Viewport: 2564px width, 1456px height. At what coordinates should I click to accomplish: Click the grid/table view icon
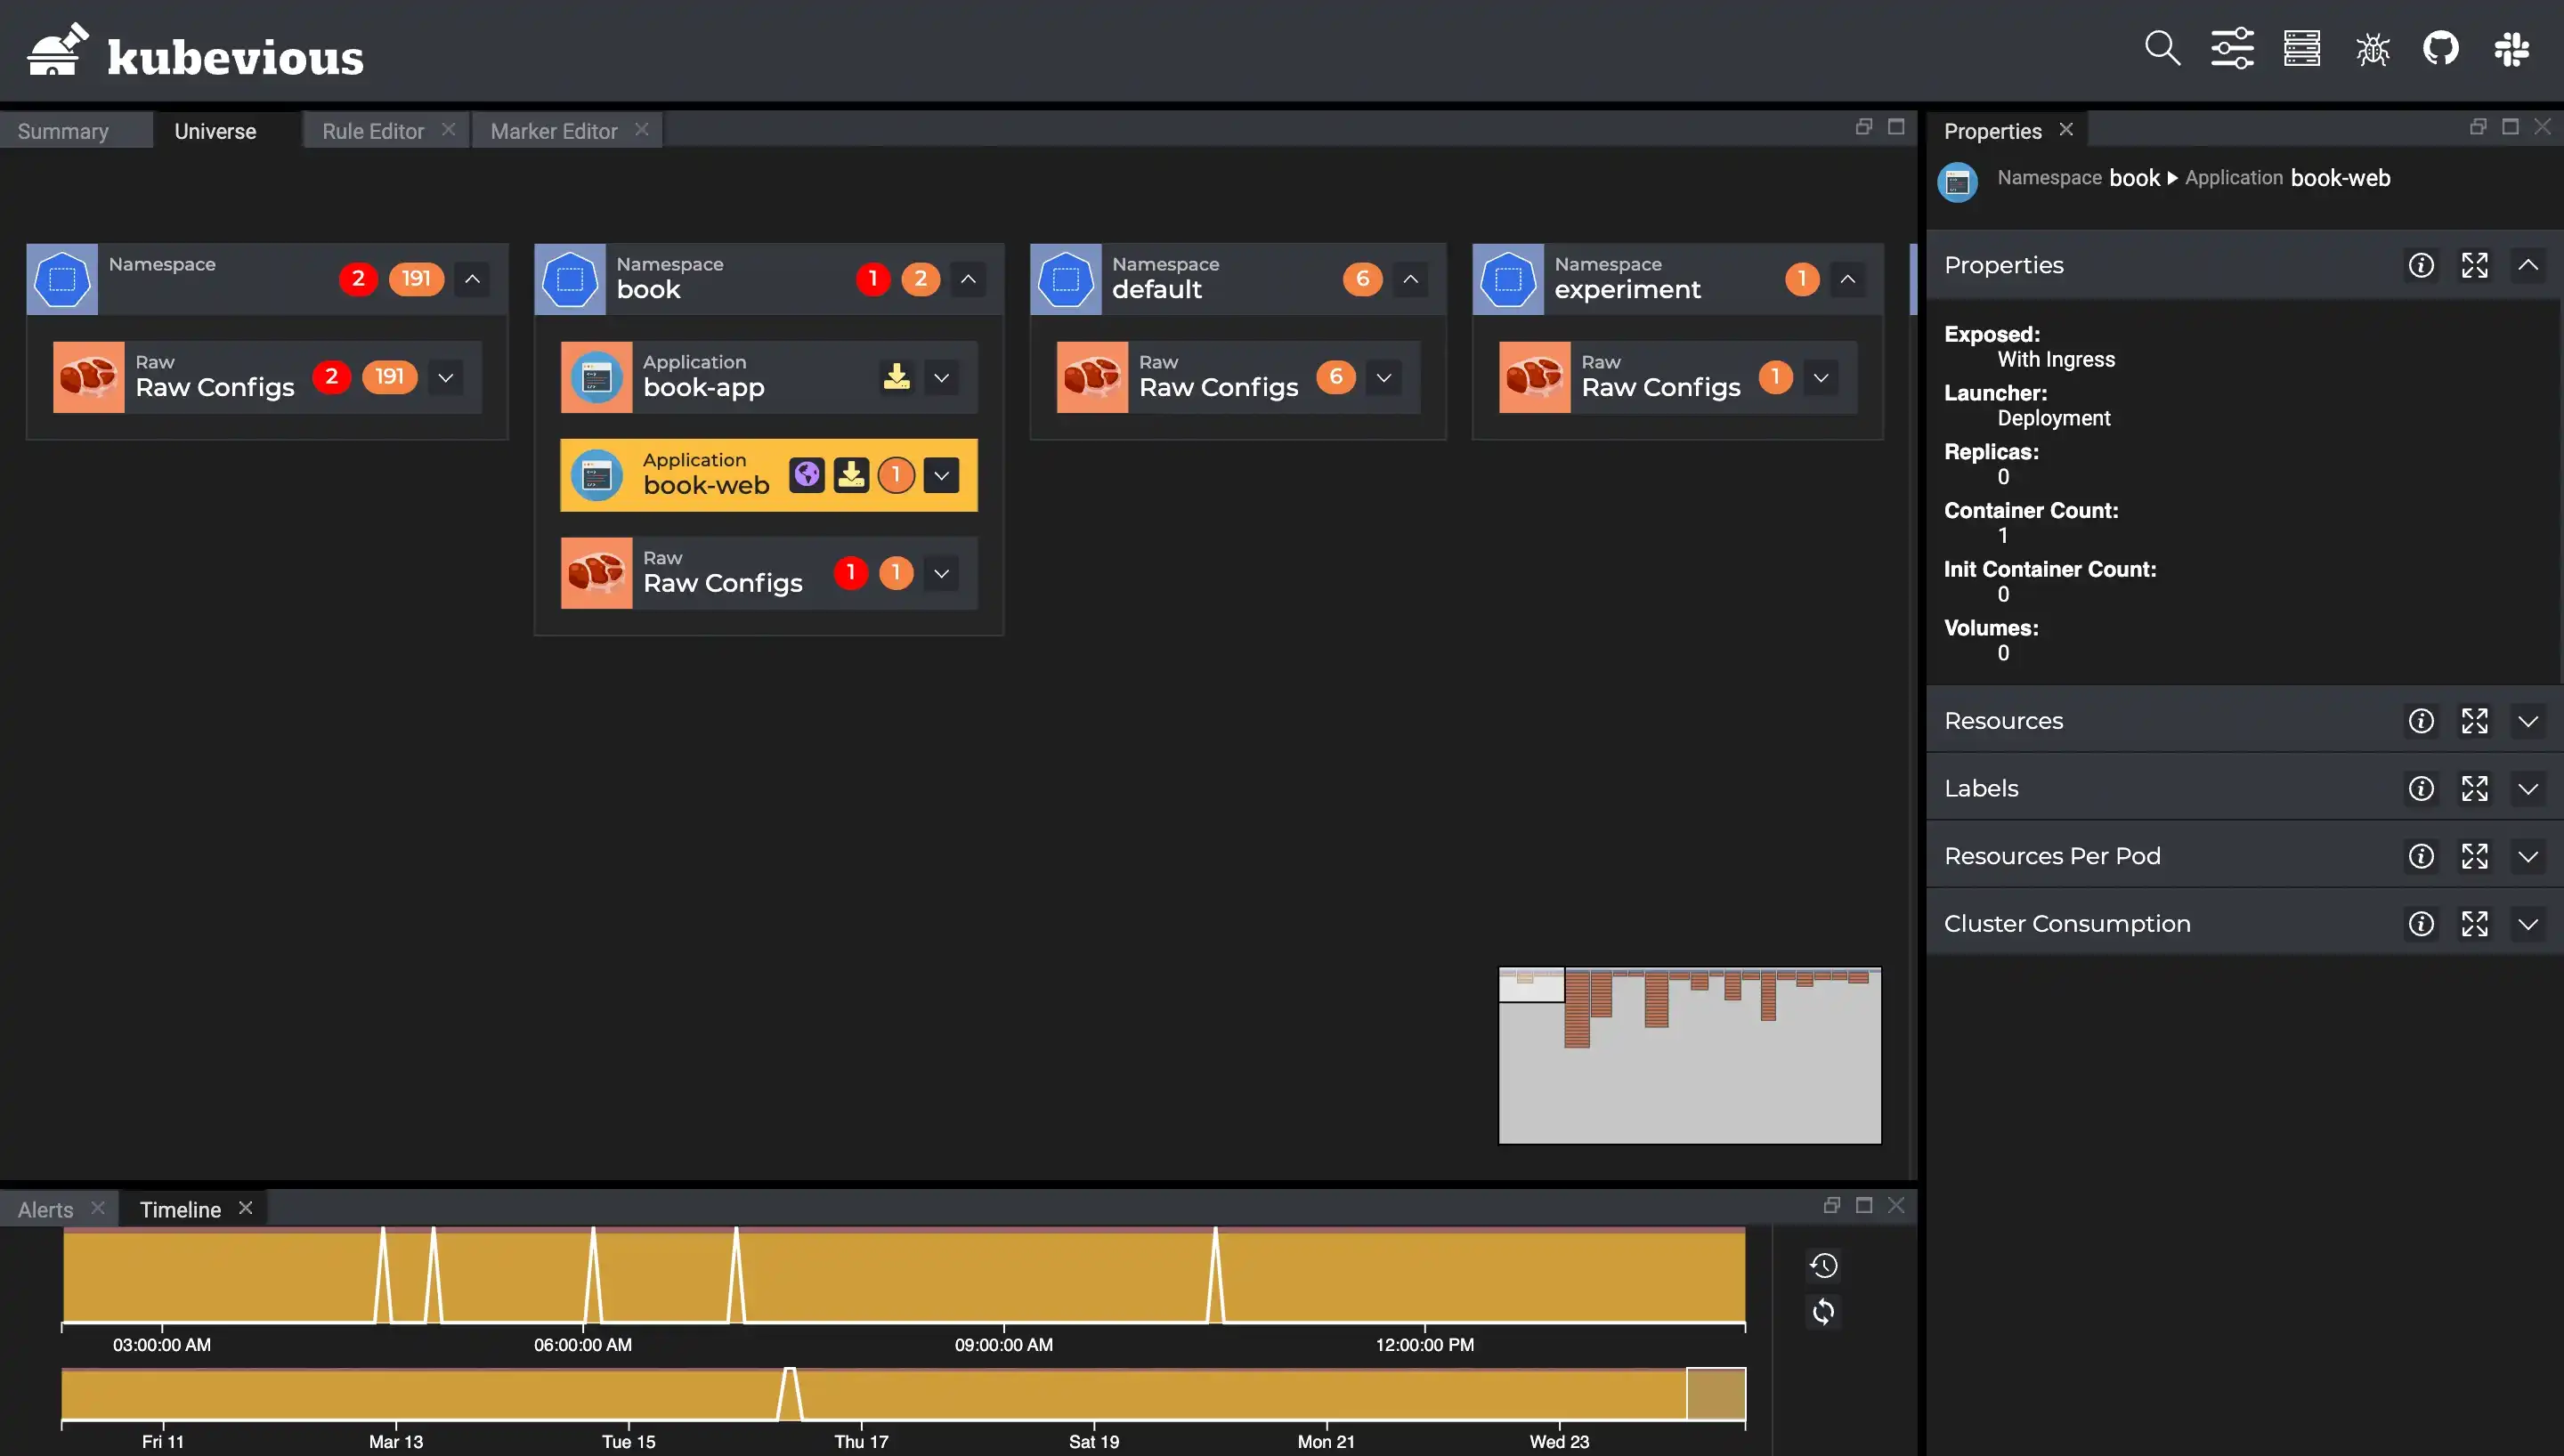tap(2301, 47)
